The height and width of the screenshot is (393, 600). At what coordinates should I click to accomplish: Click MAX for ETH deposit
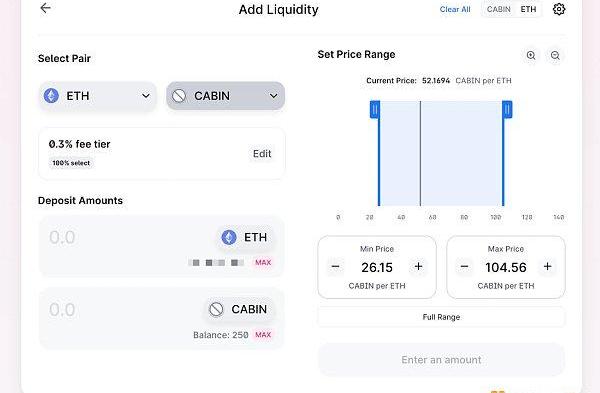263,263
